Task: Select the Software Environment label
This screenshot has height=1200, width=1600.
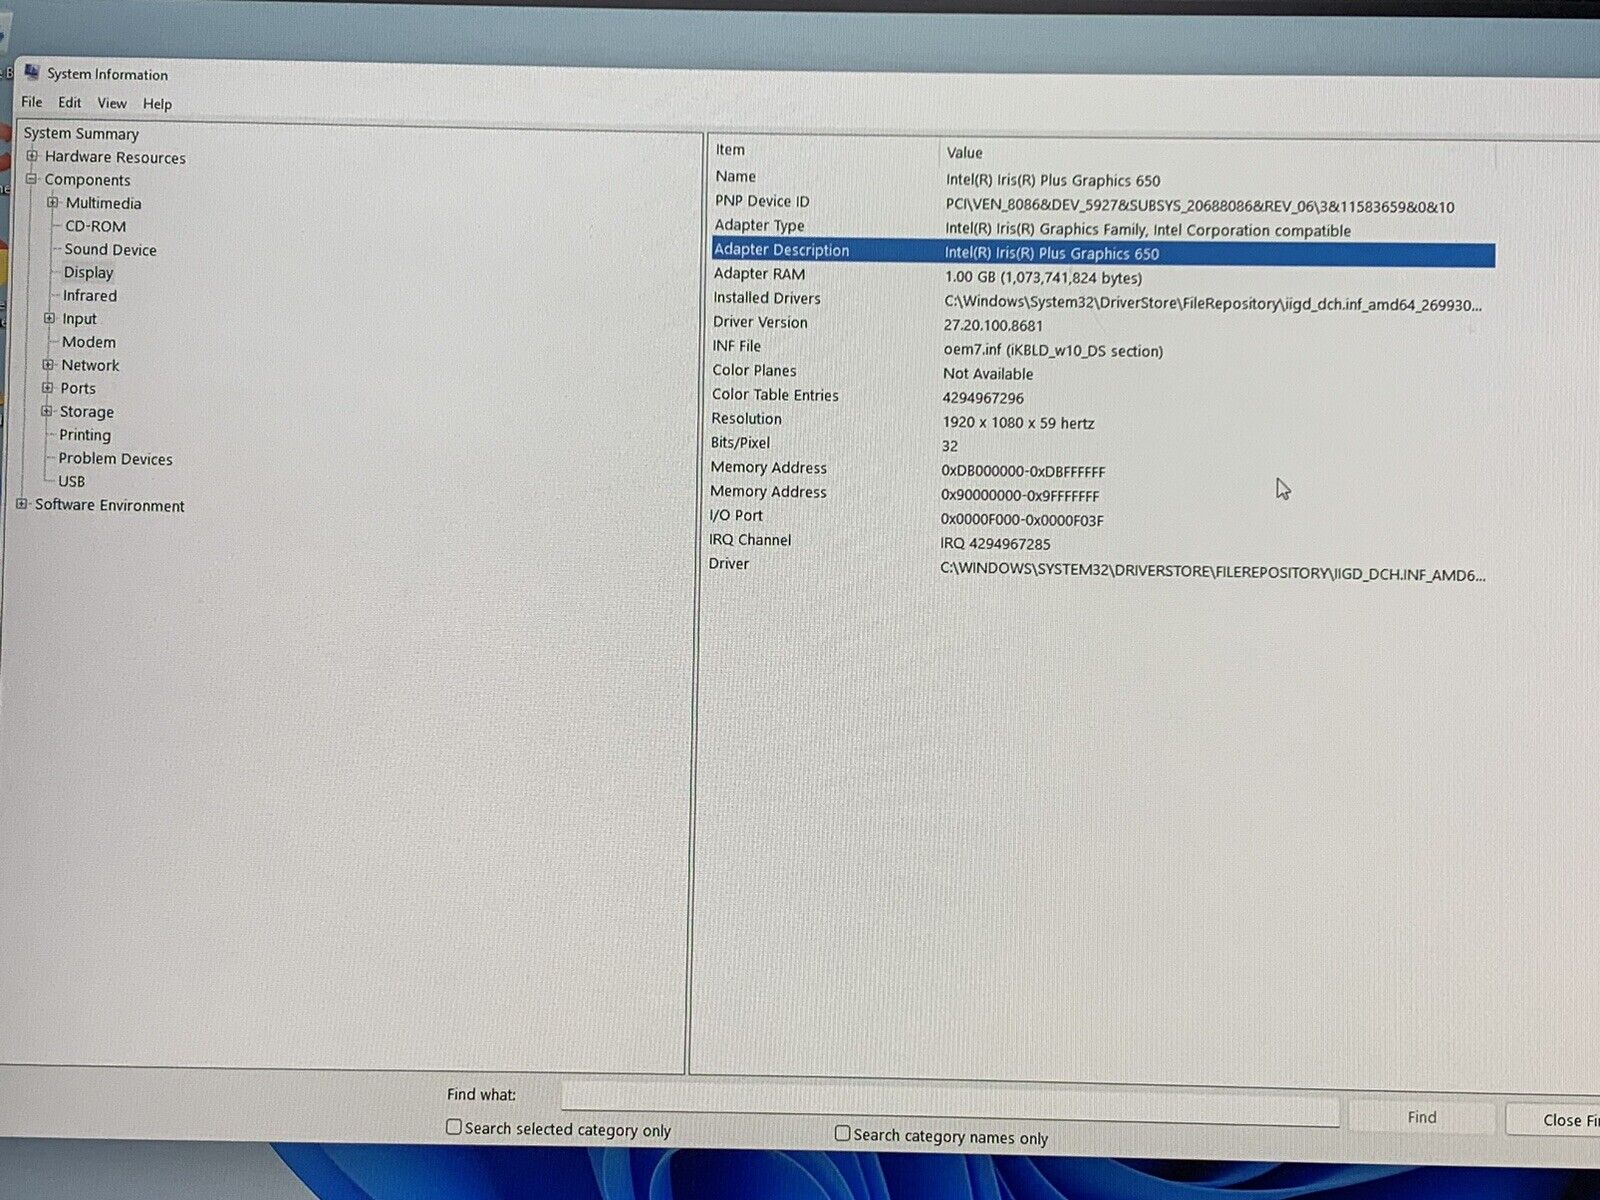Action: tap(110, 505)
